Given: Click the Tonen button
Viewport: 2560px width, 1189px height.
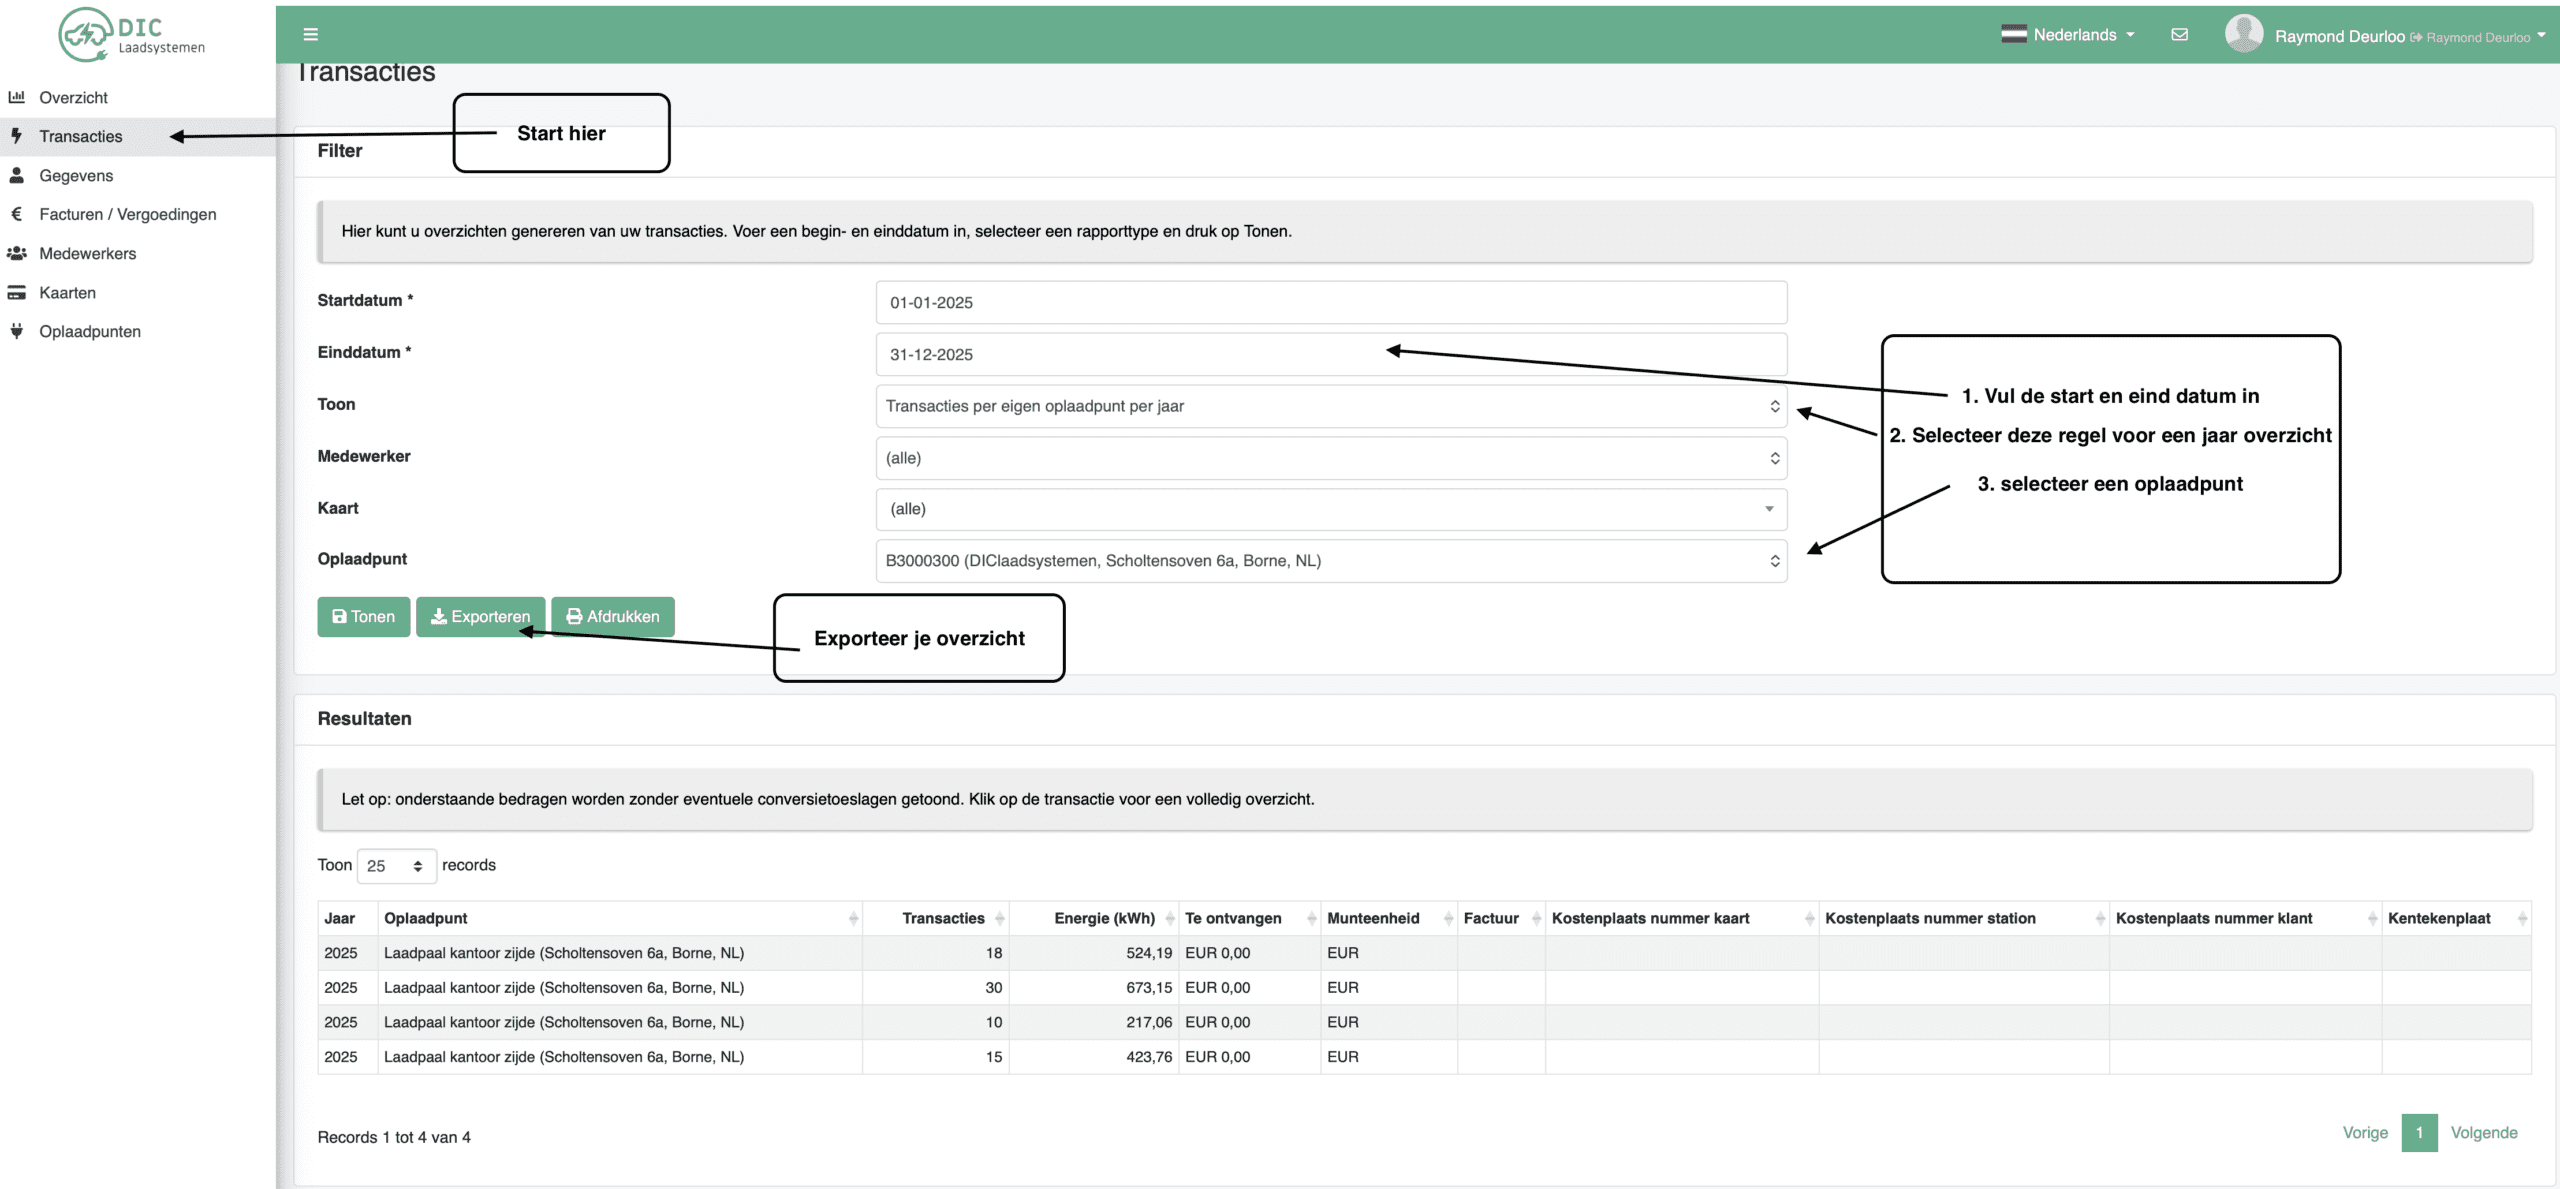Looking at the screenshot, I should coord(363,617).
